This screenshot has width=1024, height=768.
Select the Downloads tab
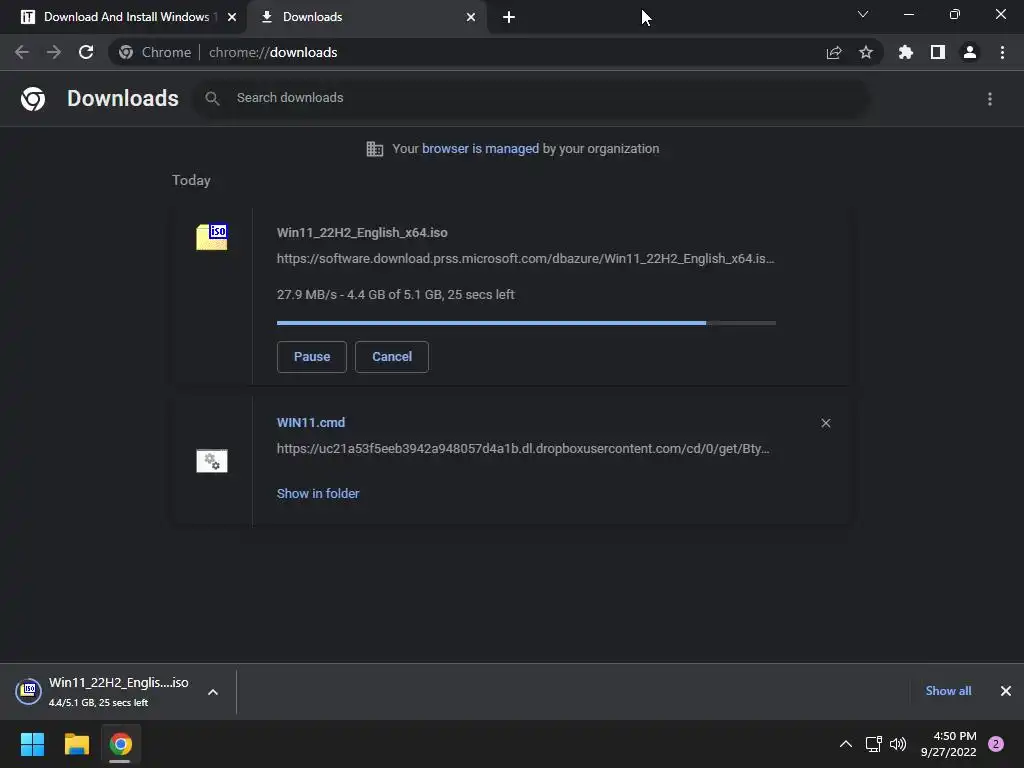366,17
